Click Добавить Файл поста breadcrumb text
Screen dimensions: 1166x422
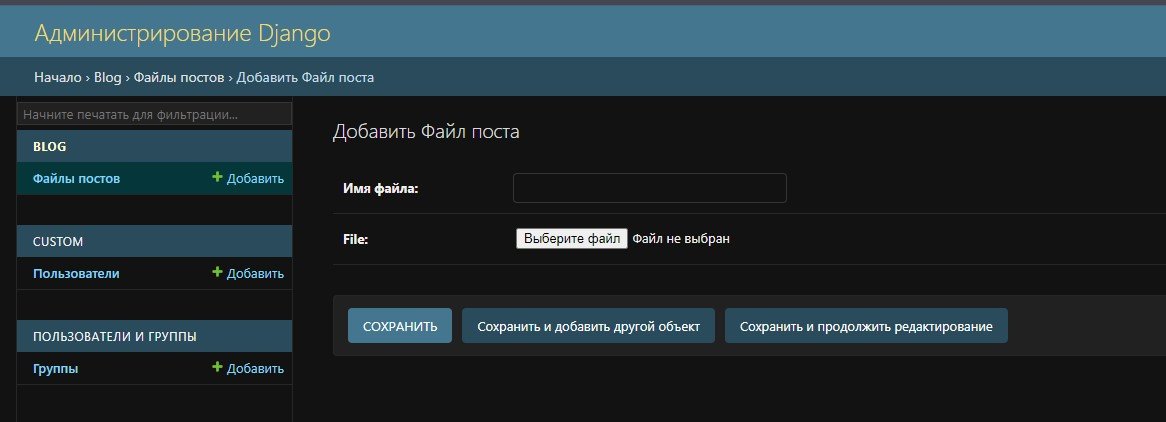click(305, 77)
